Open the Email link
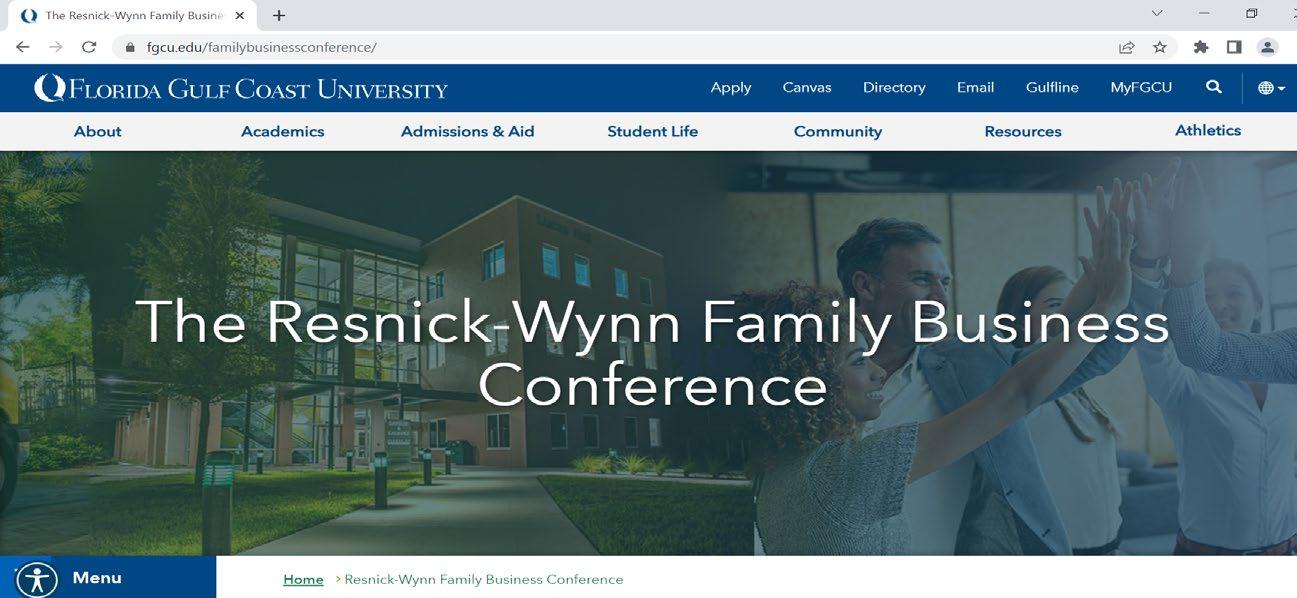This screenshot has width=1297, height=598. coord(975,88)
